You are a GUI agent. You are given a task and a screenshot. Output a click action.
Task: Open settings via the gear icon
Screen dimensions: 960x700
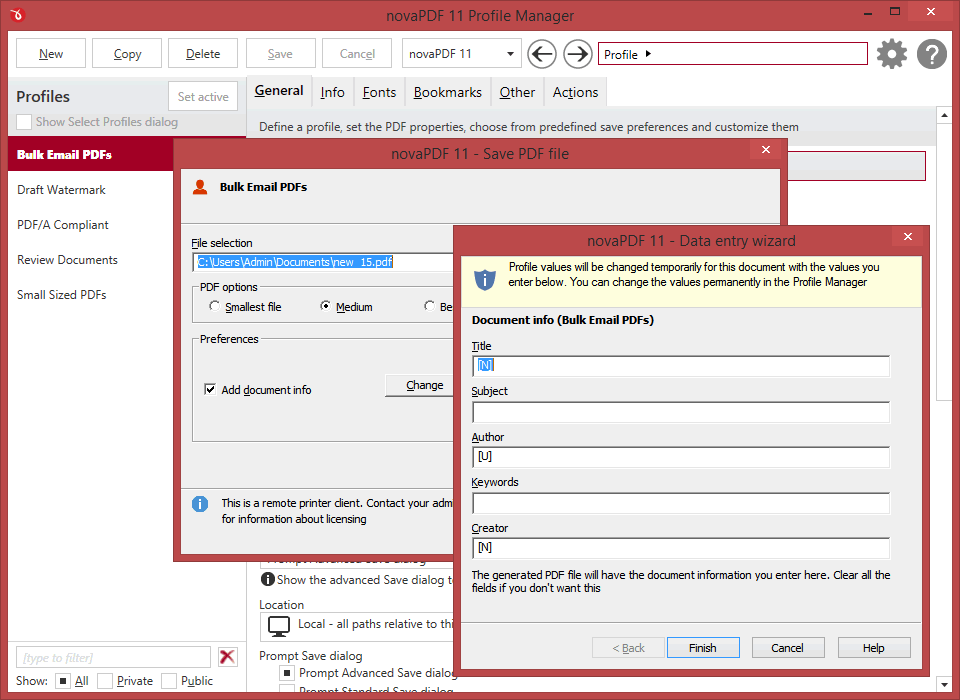(891, 54)
